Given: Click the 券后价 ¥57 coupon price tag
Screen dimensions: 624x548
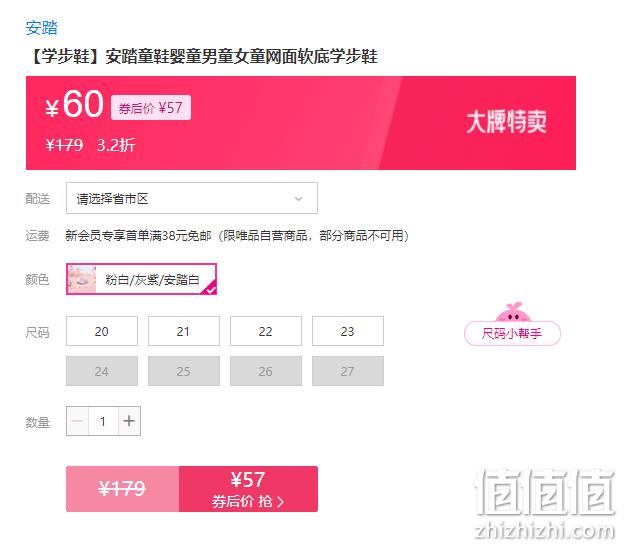Looking at the screenshot, I should tap(151, 108).
